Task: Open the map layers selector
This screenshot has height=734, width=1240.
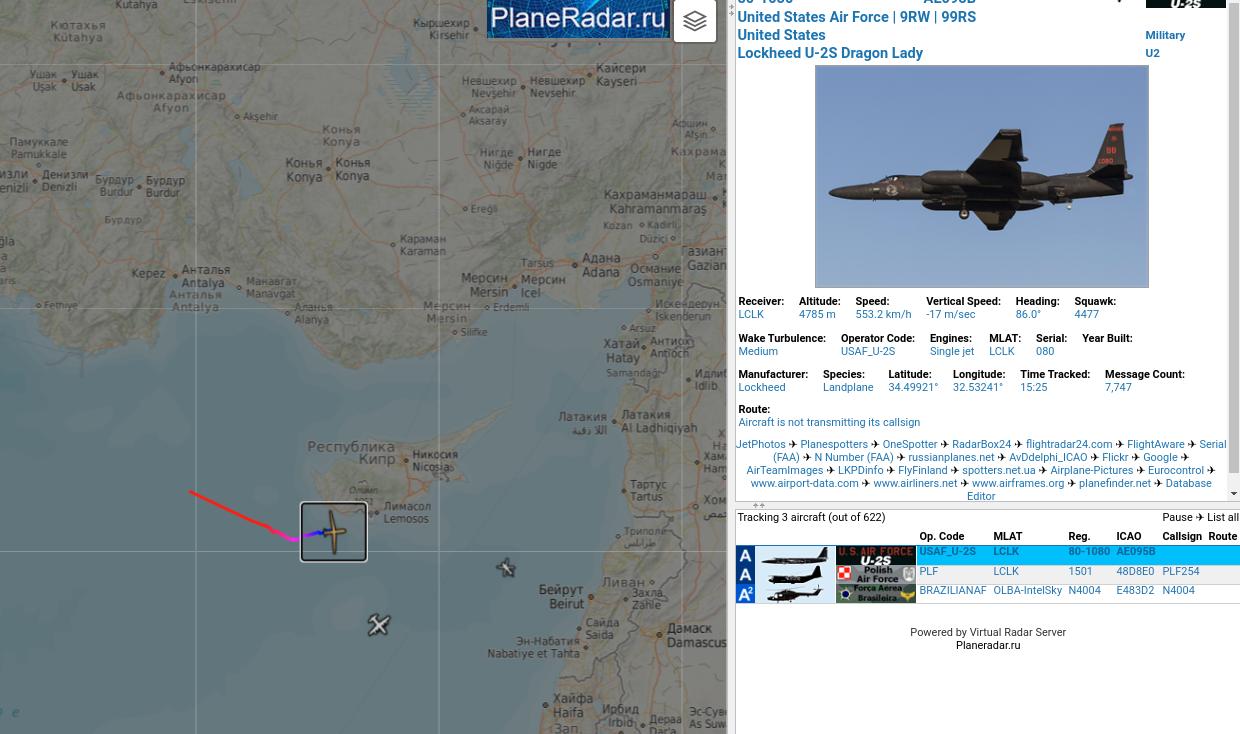Action: tap(694, 21)
